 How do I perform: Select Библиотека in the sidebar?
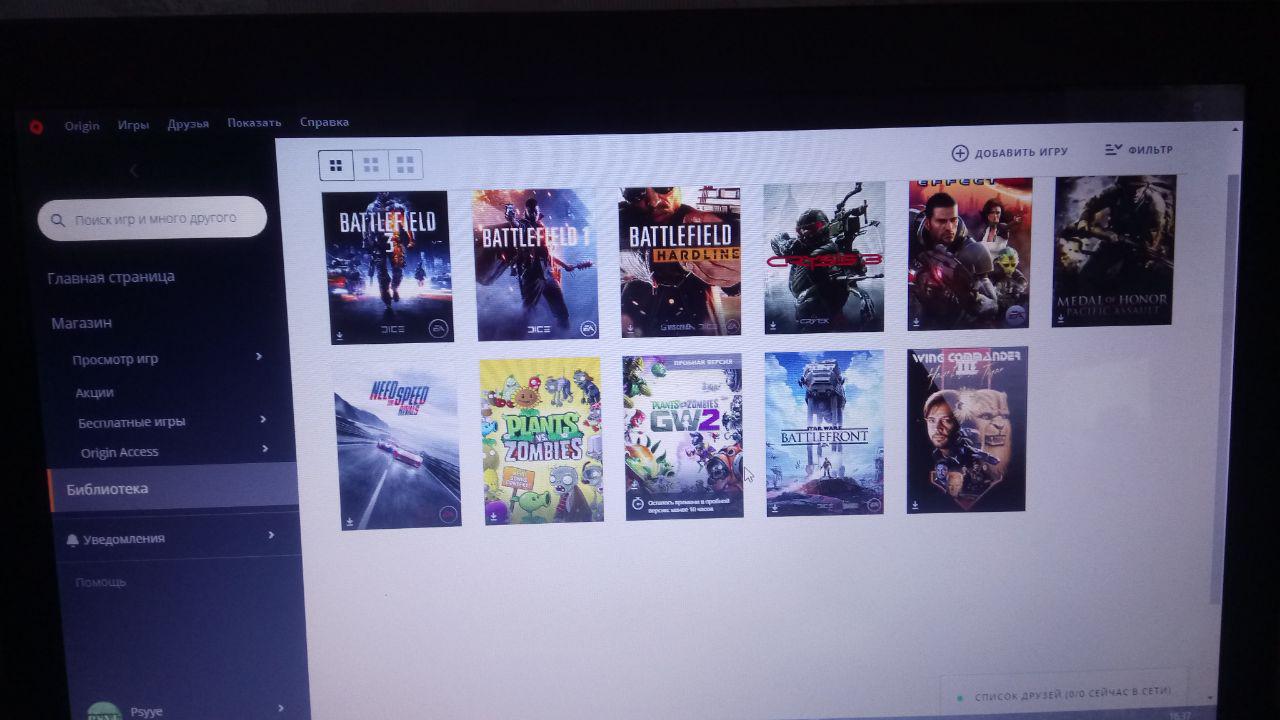point(173,489)
